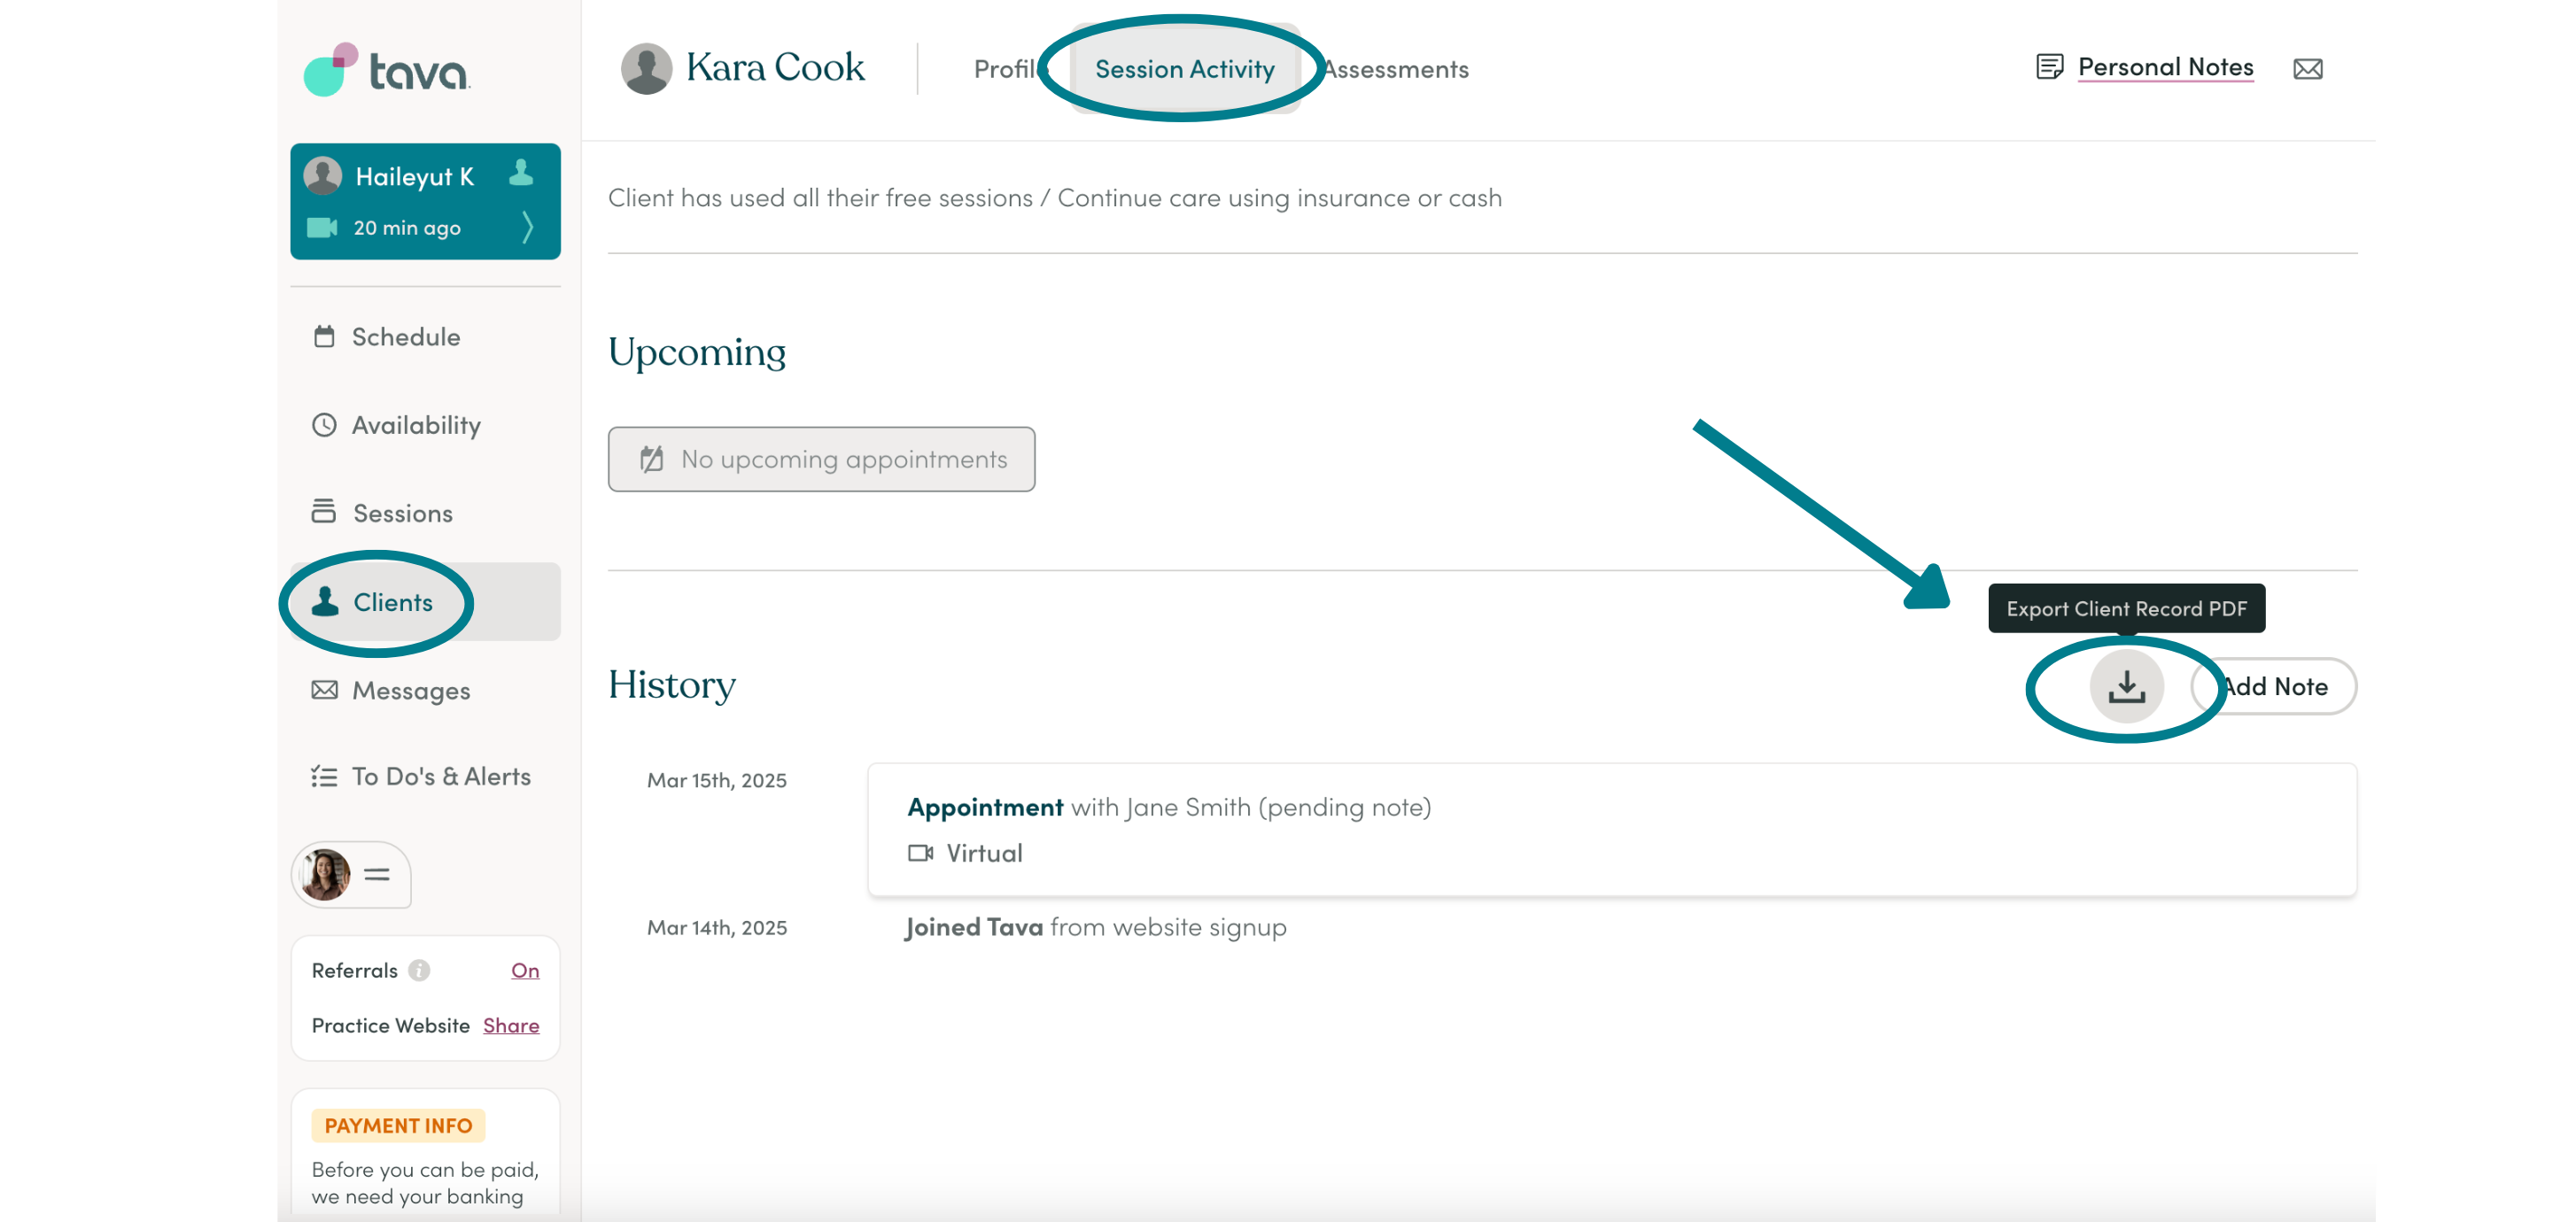Select Clients in the sidebar

[x=425, y=602]
